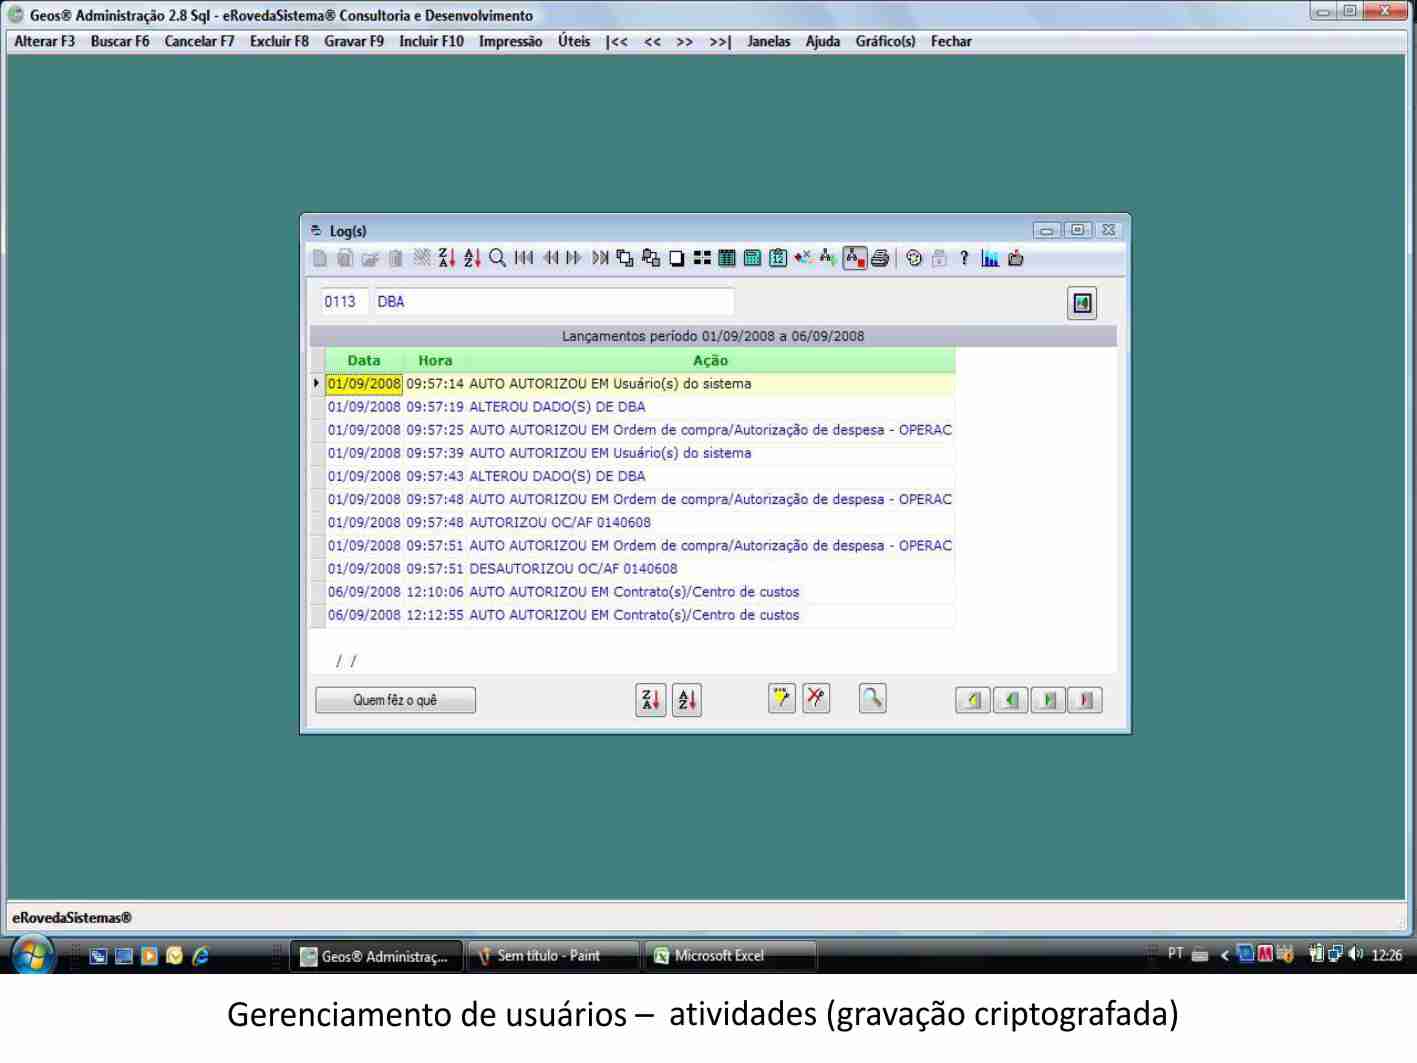
Task: Click Fechar in menu bar
Action: click(951, 41)
